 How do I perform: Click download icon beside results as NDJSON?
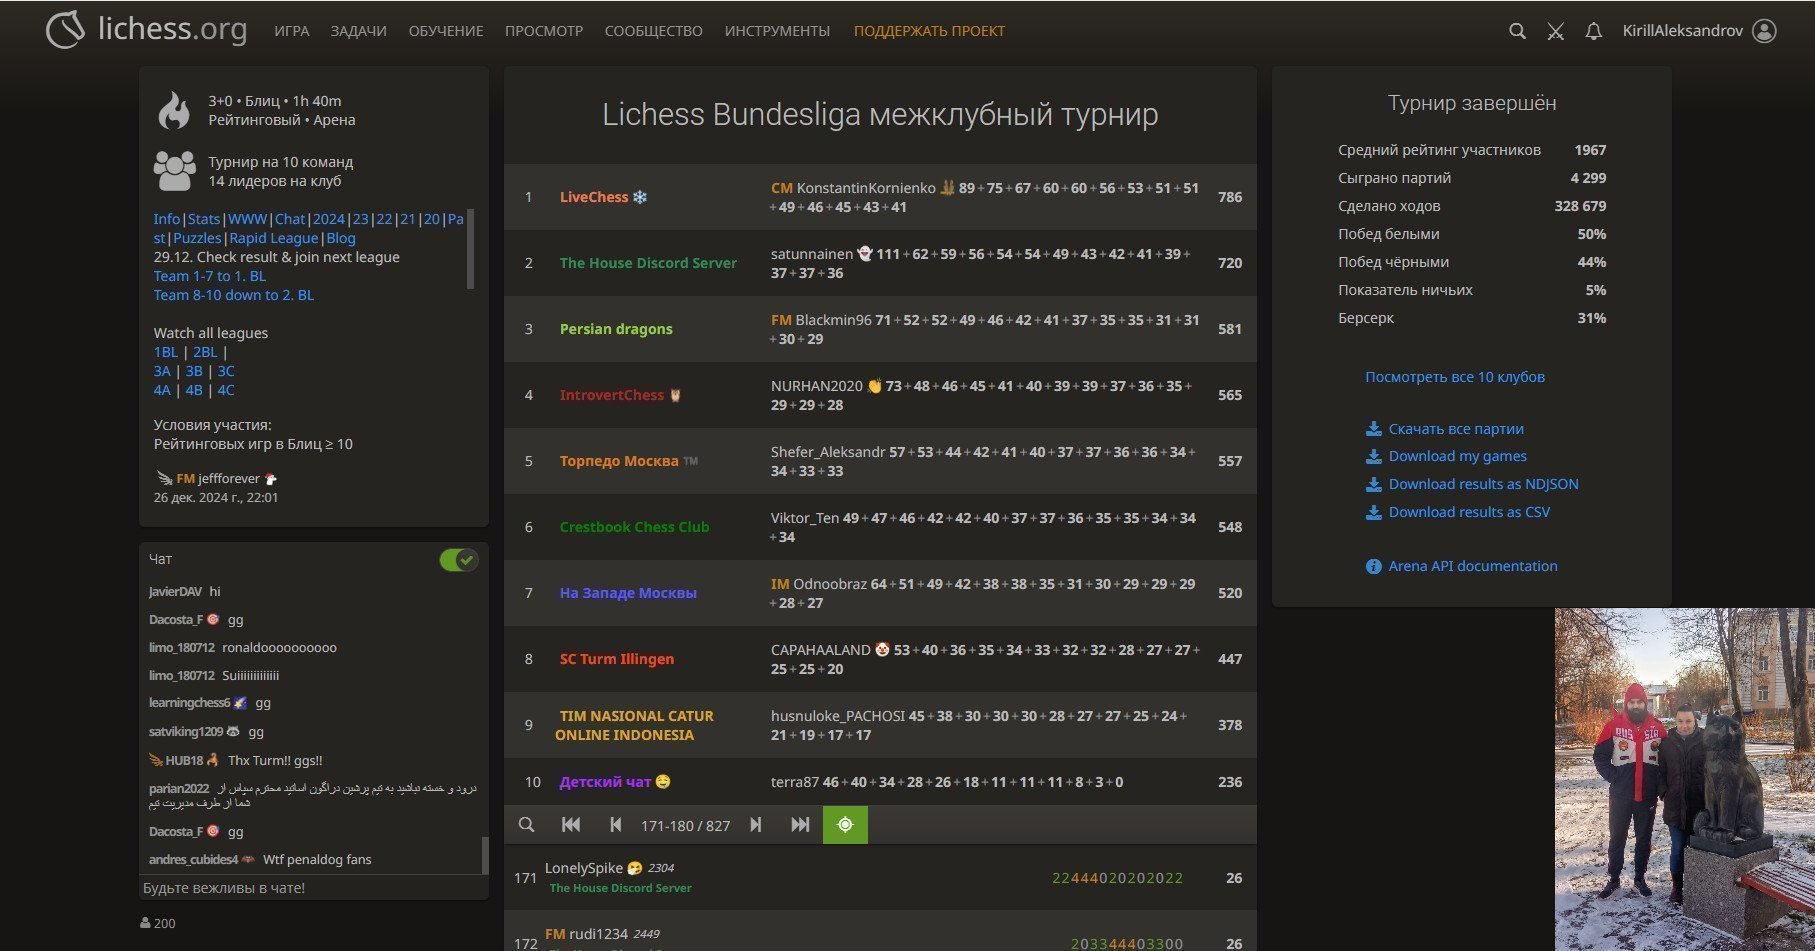click(x=1374, y=484)
